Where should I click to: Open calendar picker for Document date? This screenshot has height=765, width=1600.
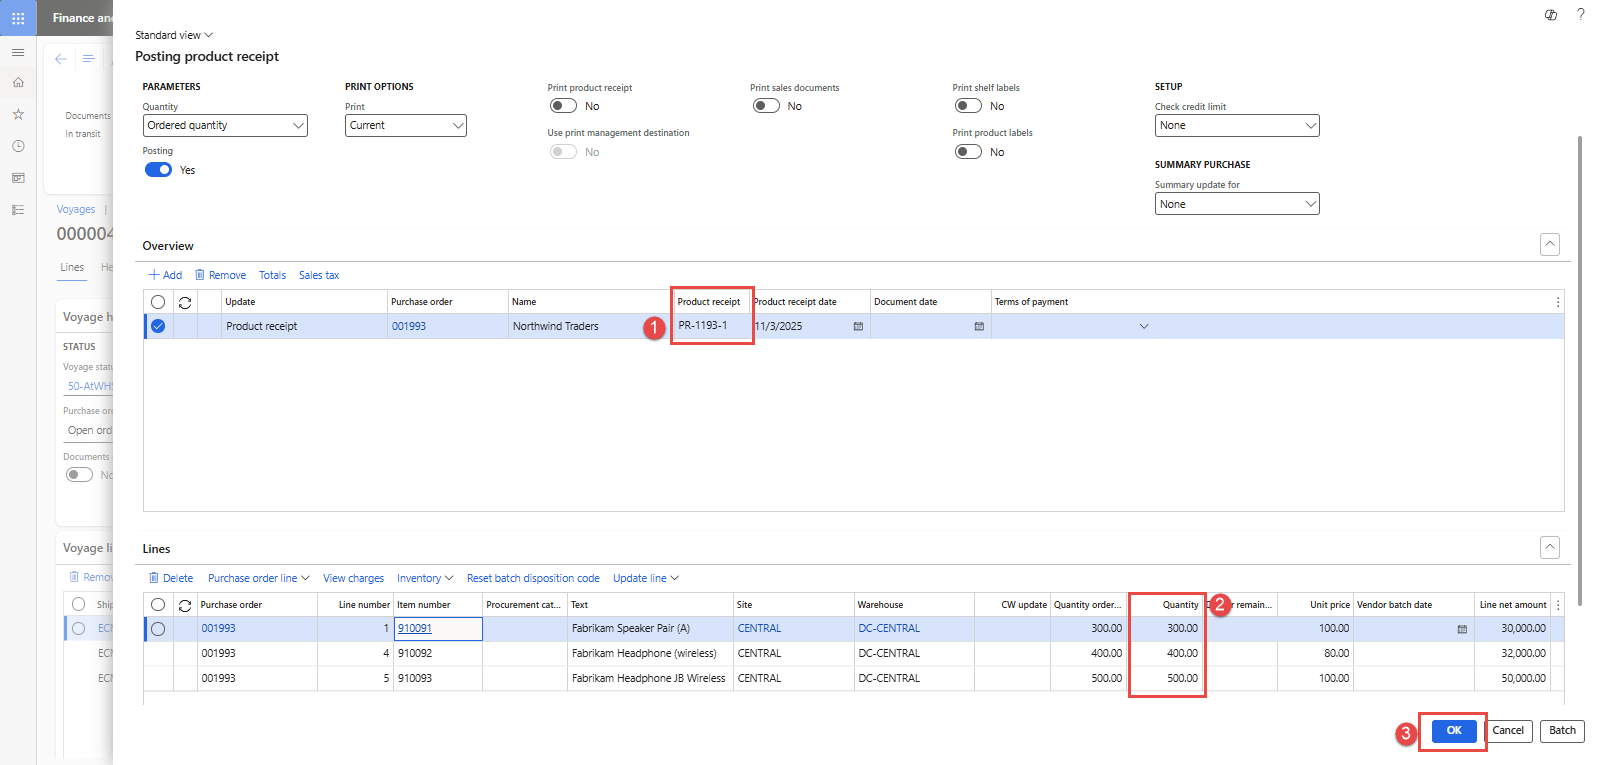point(979,327)
